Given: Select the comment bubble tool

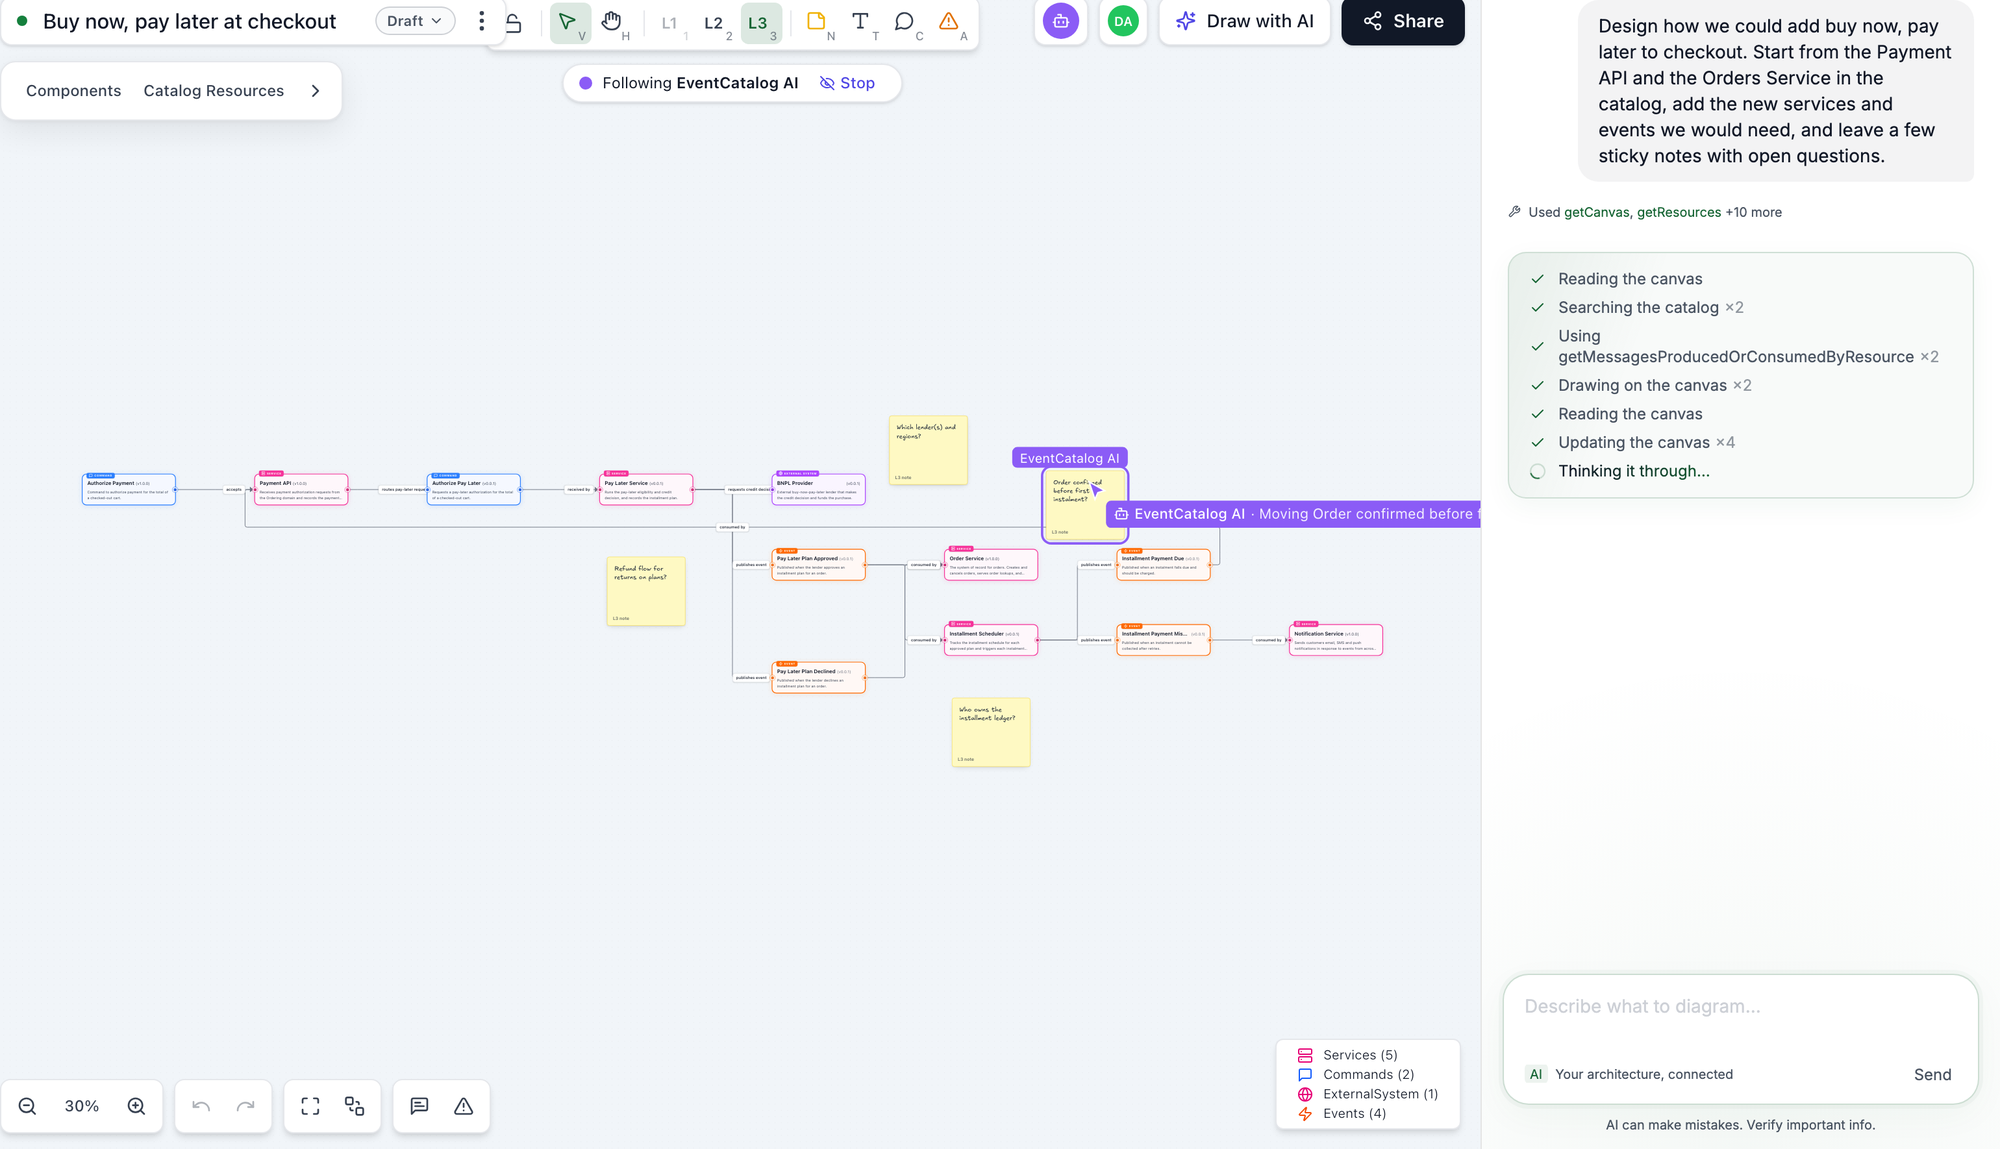Looking at the screenshot, I should [905, 22].
